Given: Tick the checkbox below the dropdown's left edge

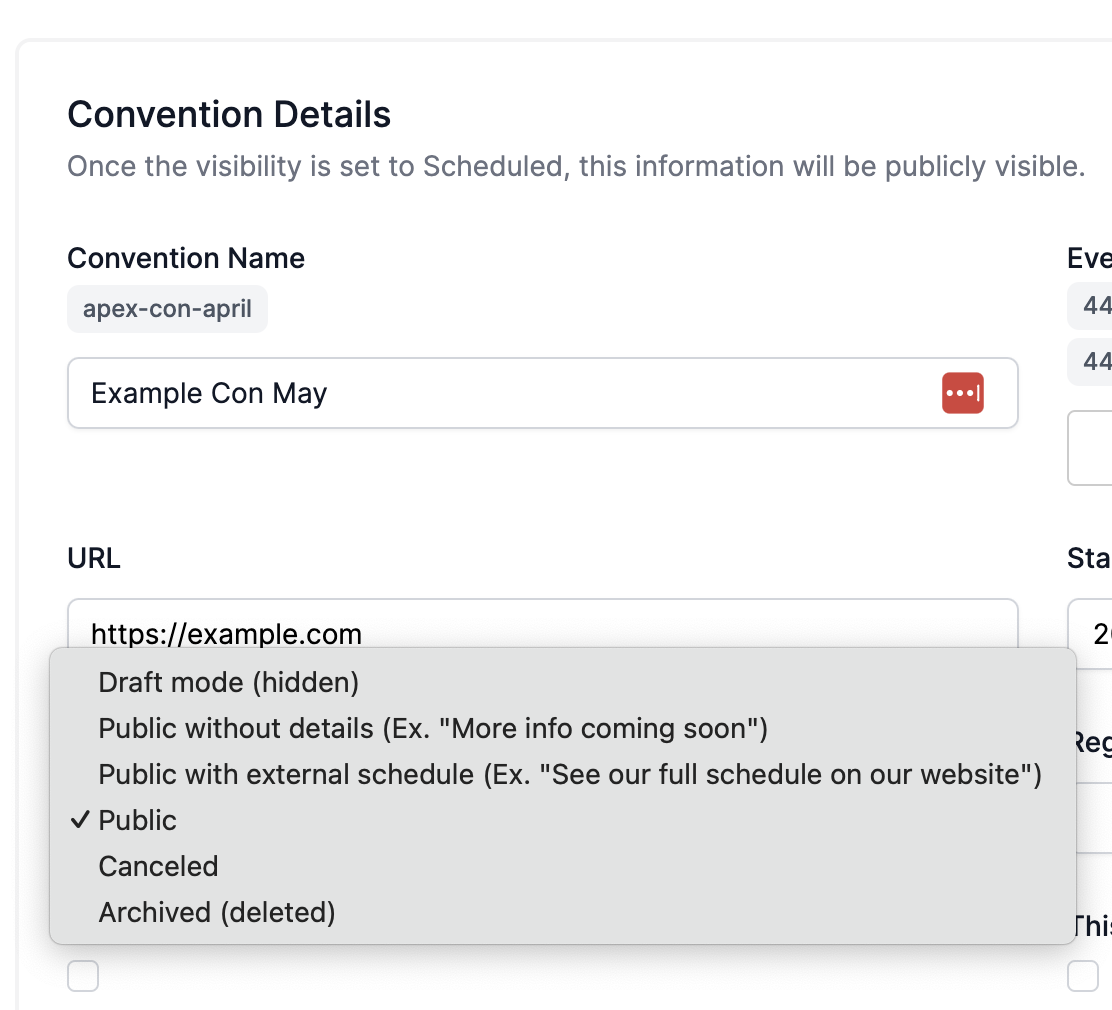Looking at the screenshot, I should [x=83, y=975].
